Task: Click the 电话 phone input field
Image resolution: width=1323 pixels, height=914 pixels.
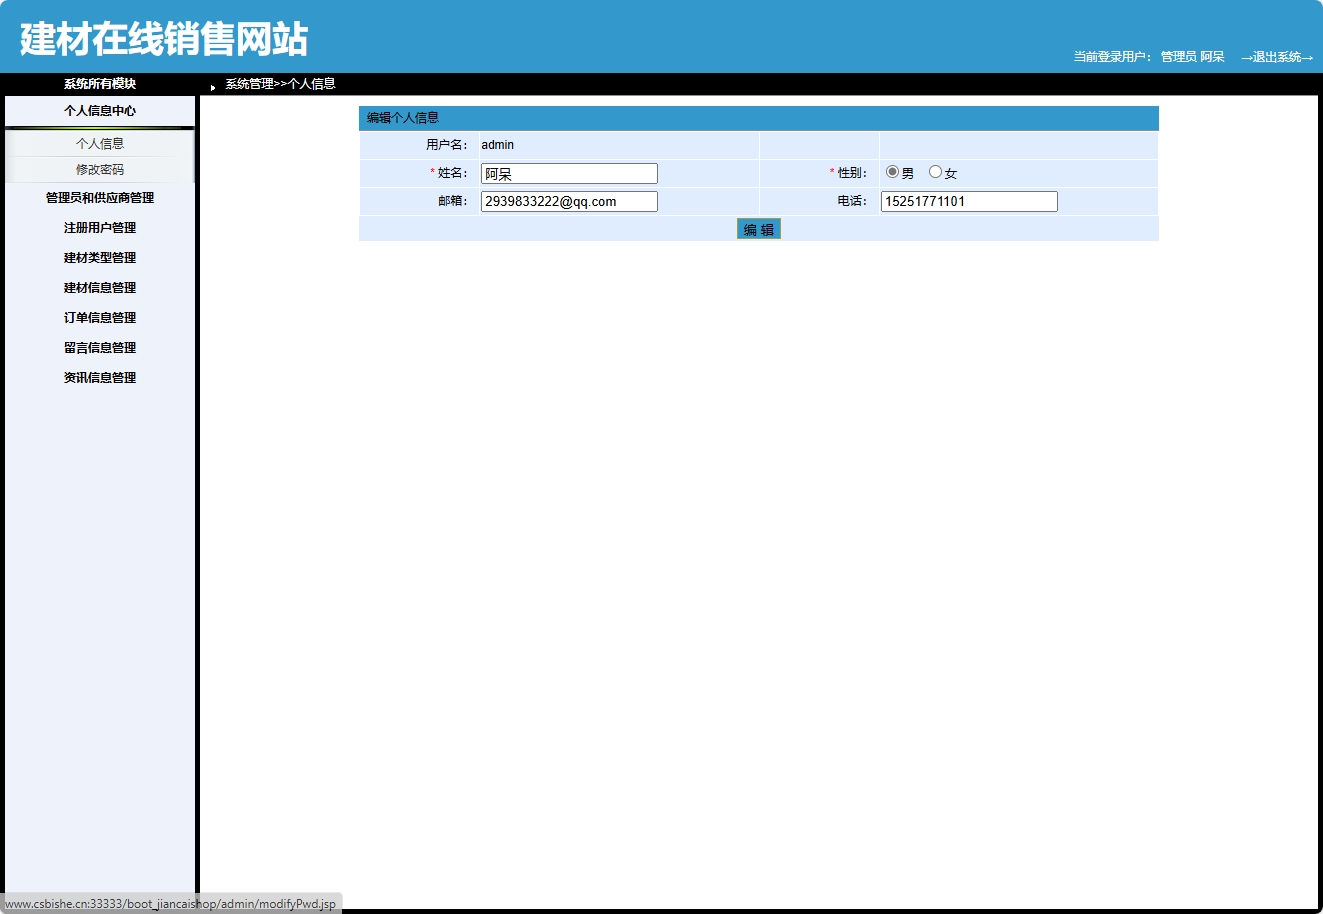Action: 967,201
